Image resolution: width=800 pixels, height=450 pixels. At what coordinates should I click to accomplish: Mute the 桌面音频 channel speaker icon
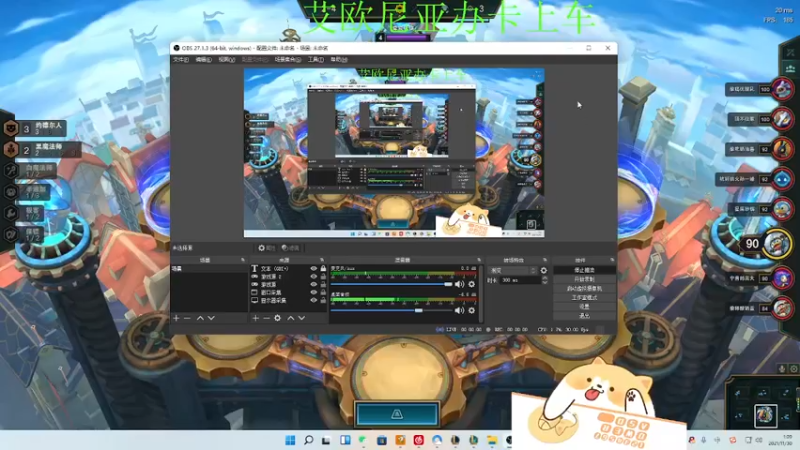point(459,310)
